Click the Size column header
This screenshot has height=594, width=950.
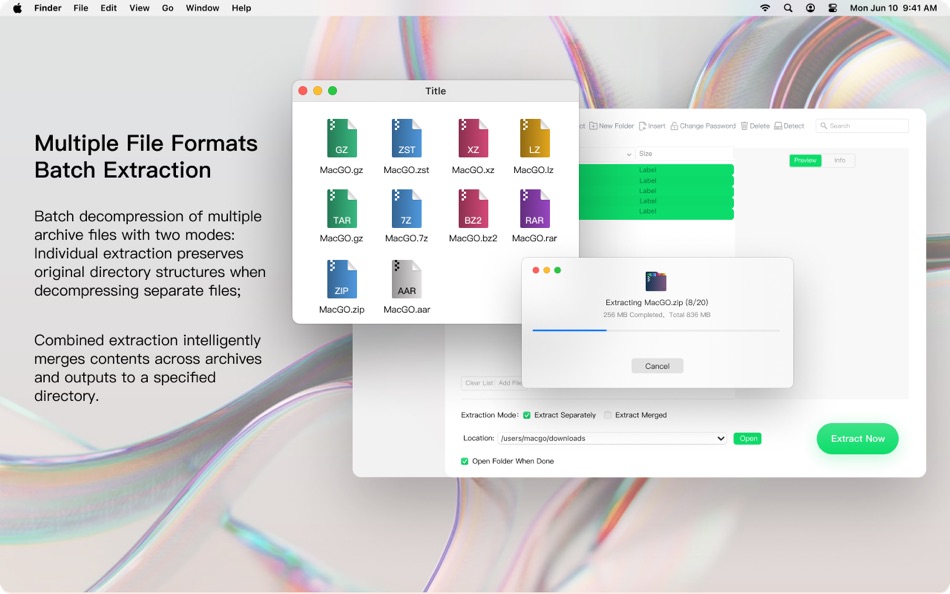click(685, 154)
